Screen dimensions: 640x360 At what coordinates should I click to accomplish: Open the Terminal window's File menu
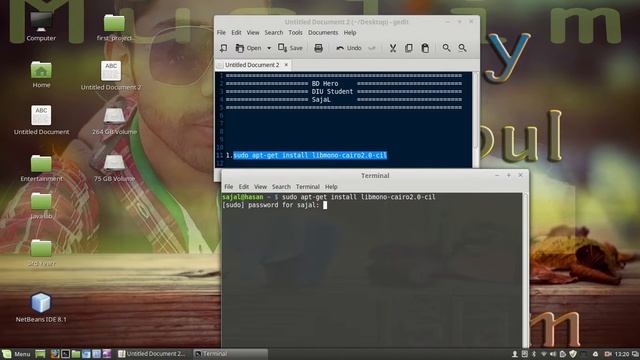pyautogui.click(x=229, y=187)
